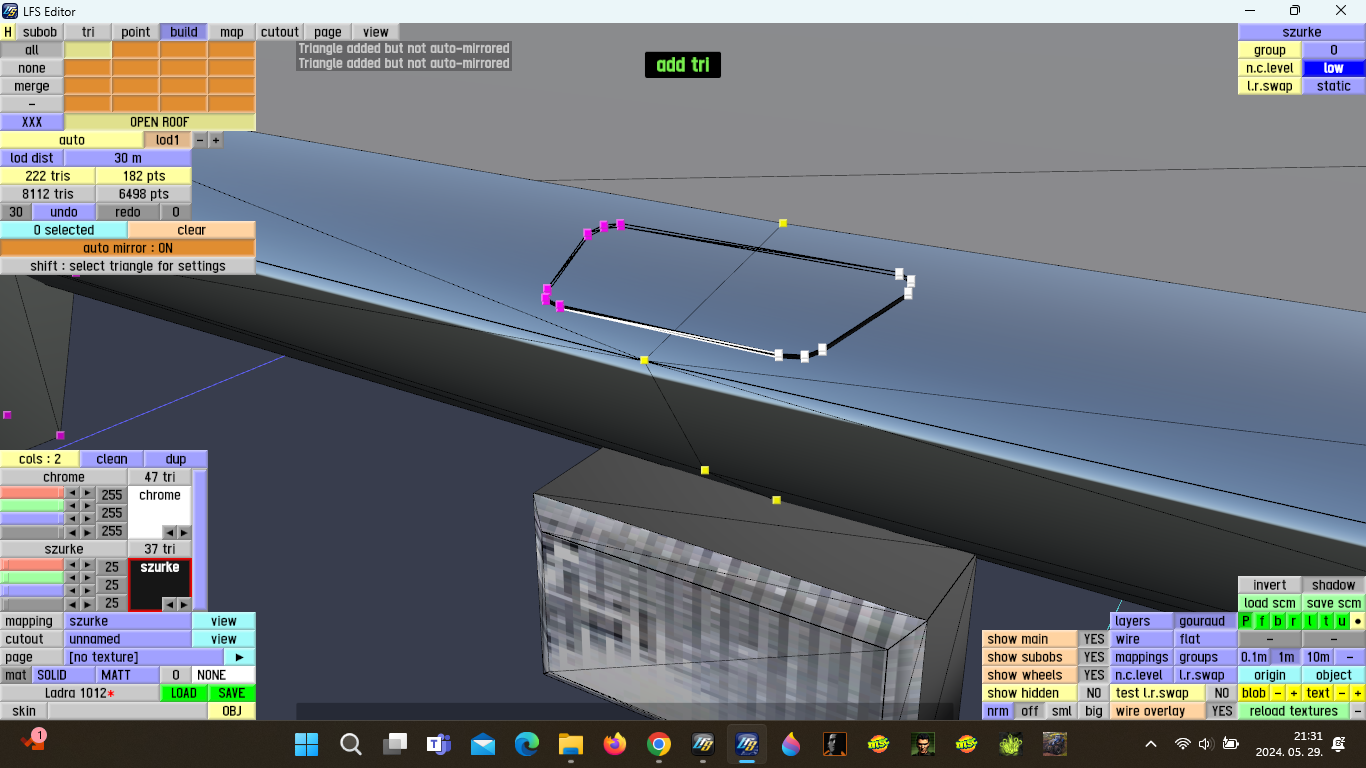This screenshot has width=1366, height=768.
Task: Increase blob size with plus
Action: [x=1294, y=693]
